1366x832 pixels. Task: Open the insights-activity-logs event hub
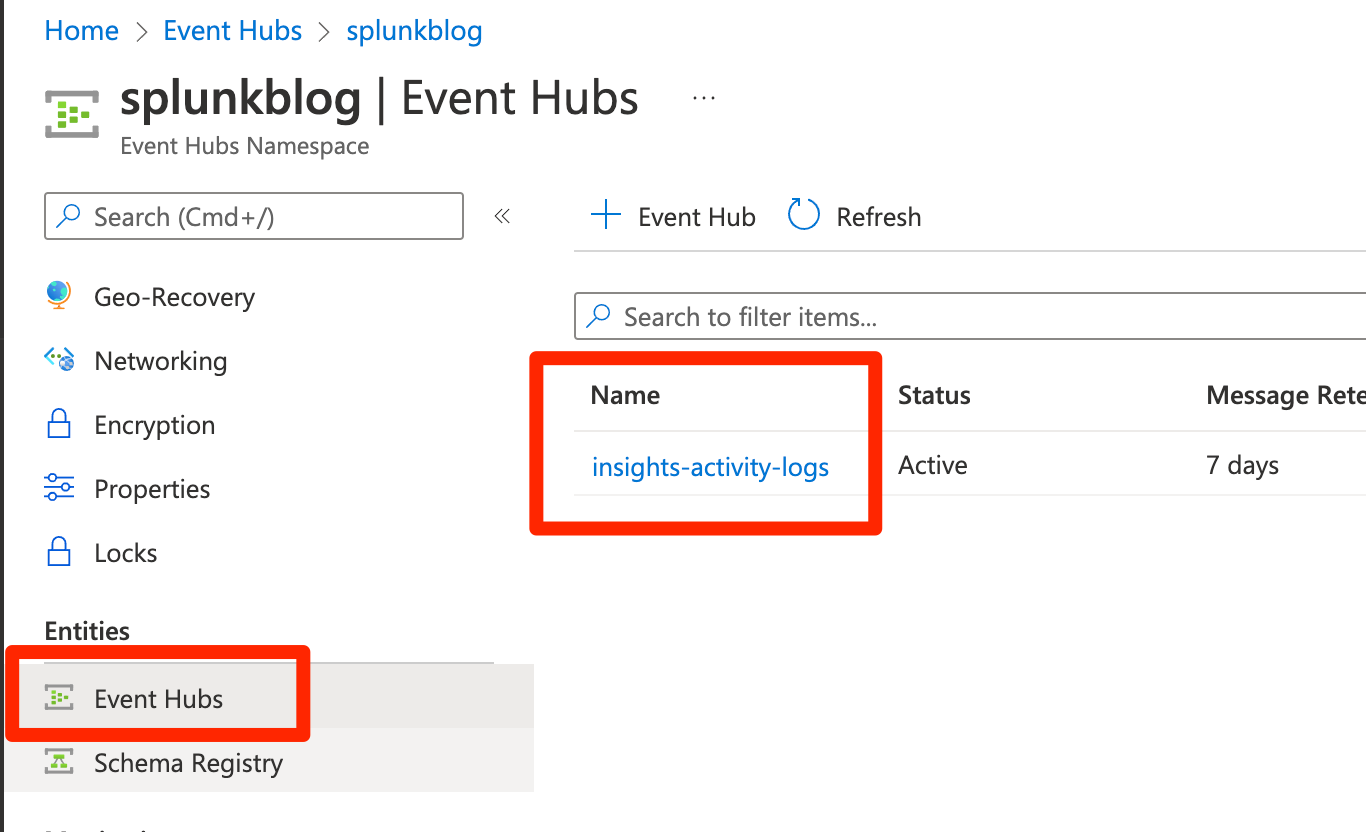click(x=710, y=466)
